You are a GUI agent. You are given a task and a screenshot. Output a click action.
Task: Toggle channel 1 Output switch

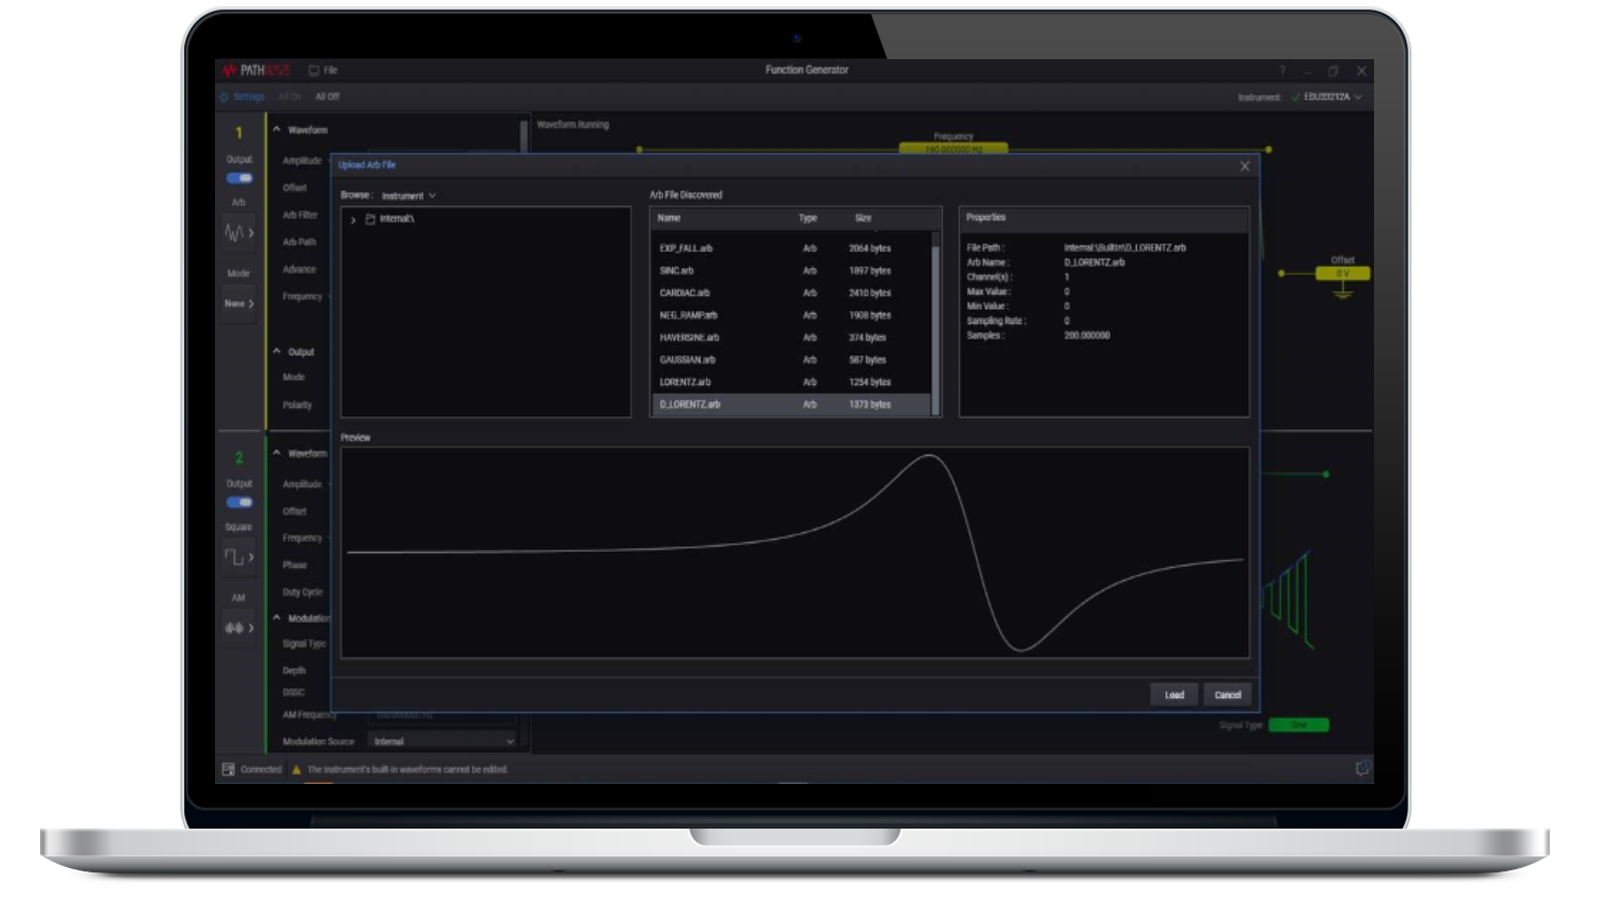[x=239, y=178]
